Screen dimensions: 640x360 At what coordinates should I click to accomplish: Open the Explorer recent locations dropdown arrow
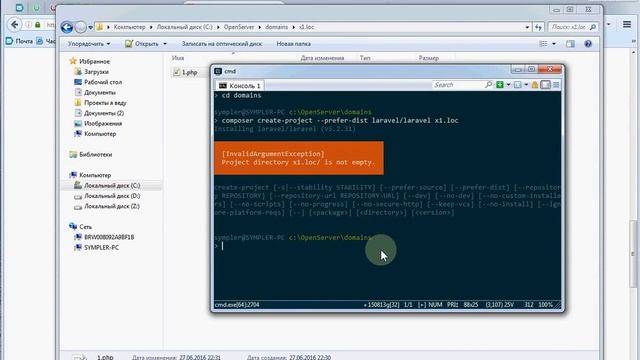point(91,27)
